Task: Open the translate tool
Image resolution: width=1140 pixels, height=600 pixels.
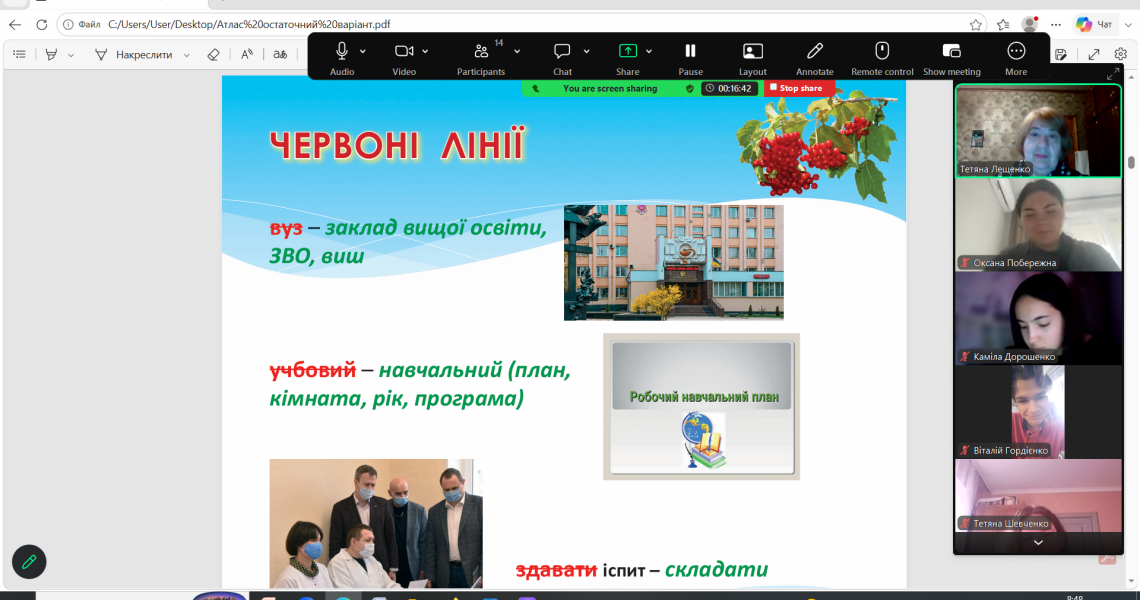Action: point(280,55)
